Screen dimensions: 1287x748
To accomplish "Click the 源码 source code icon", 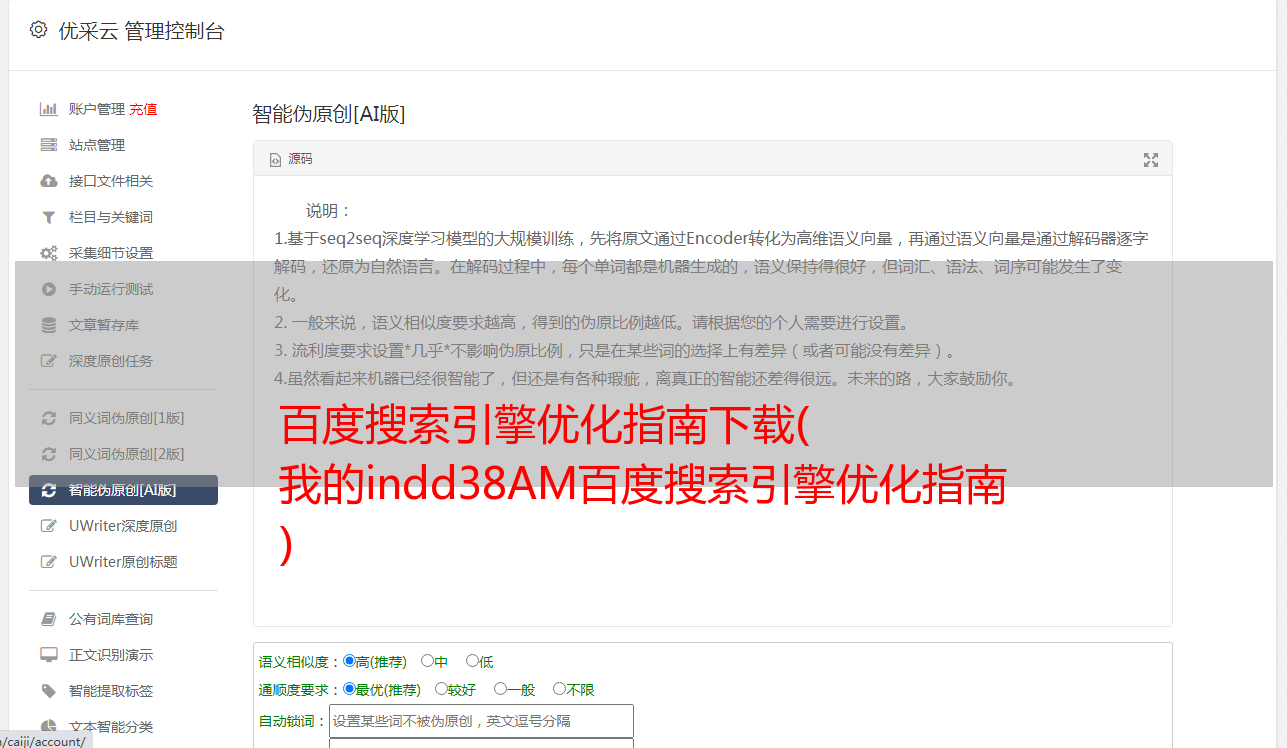I will [275, 160].
